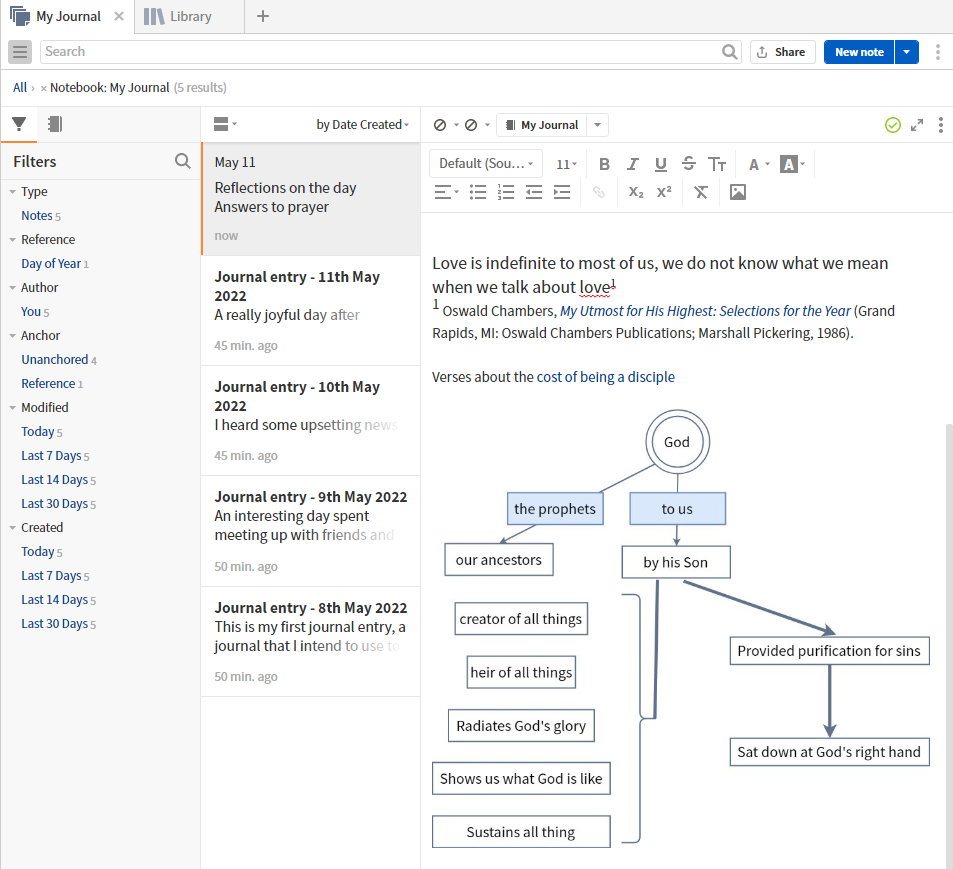Collapse the Author filter group

(x=12, y=288)
